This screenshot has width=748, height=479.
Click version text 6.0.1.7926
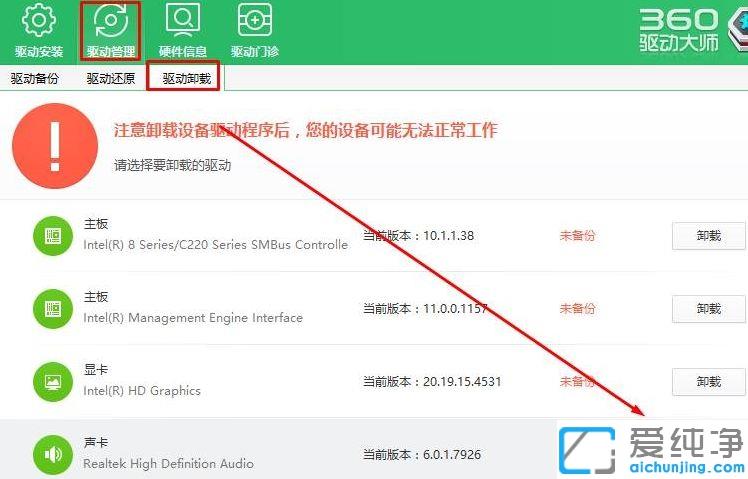(x=452, y=455)
